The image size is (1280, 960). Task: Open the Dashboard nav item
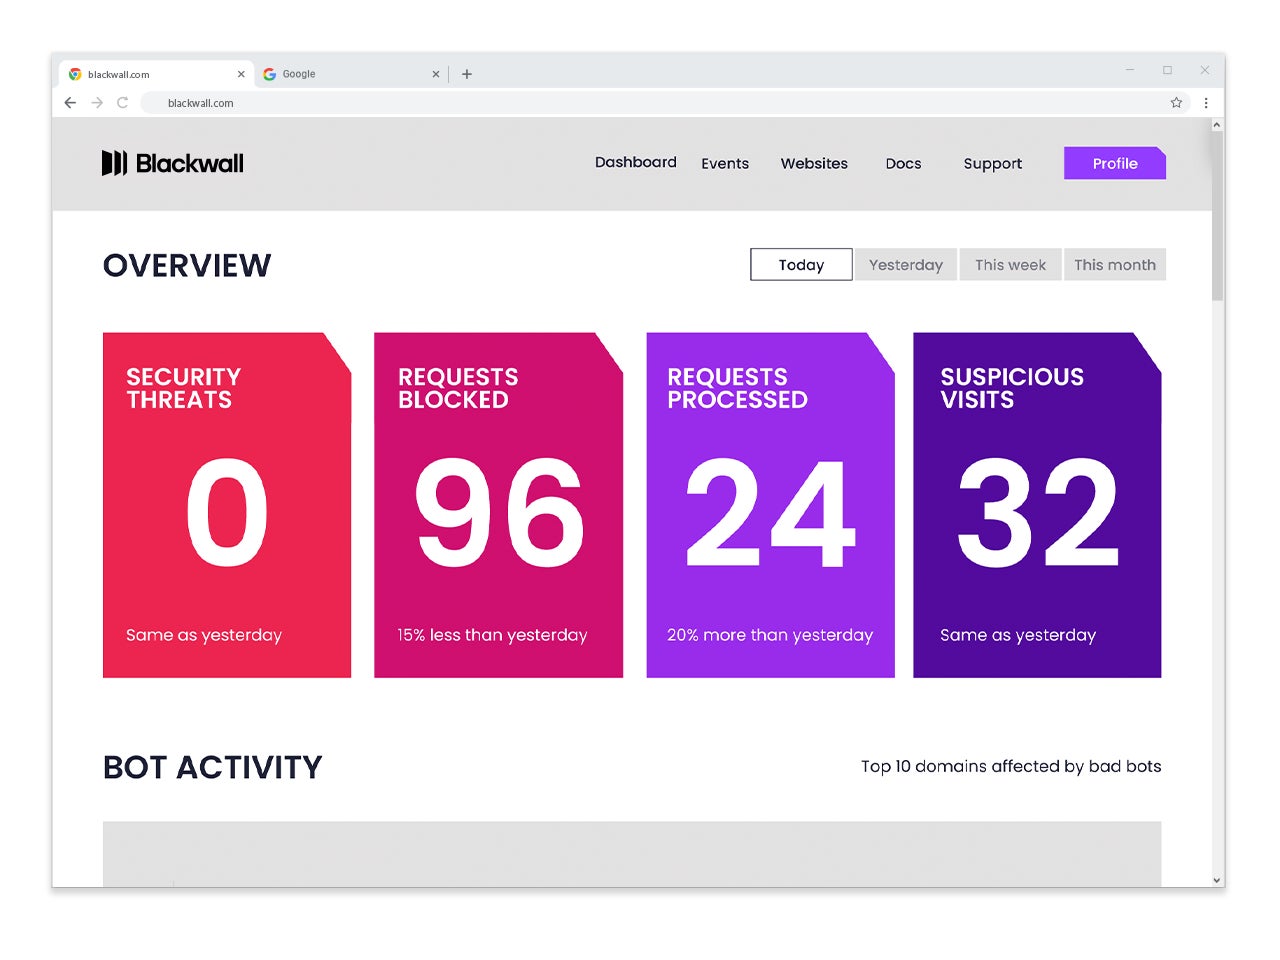tap(636, 163)
